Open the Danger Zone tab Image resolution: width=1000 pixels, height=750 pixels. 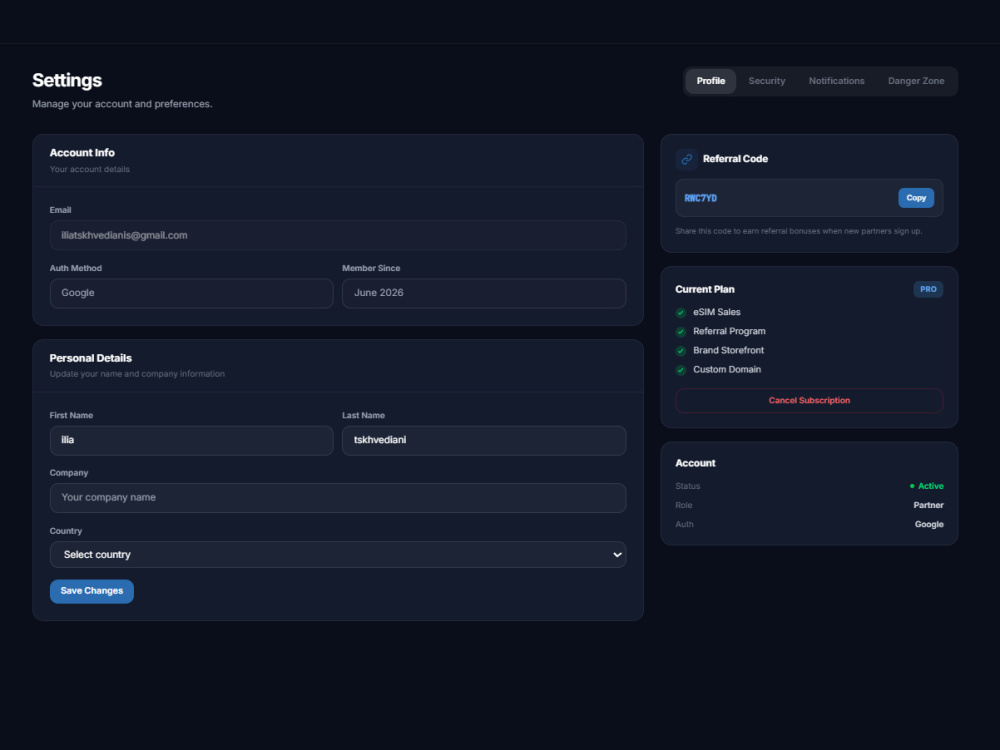[916, 81]
